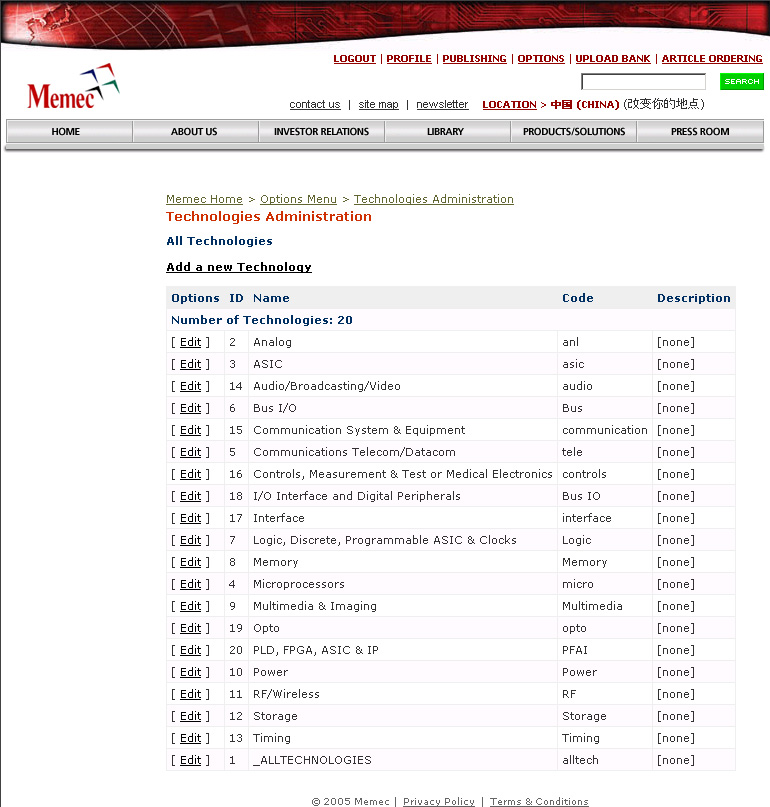
Task: Click the 'All Technologies' heading
Action: 219,241
